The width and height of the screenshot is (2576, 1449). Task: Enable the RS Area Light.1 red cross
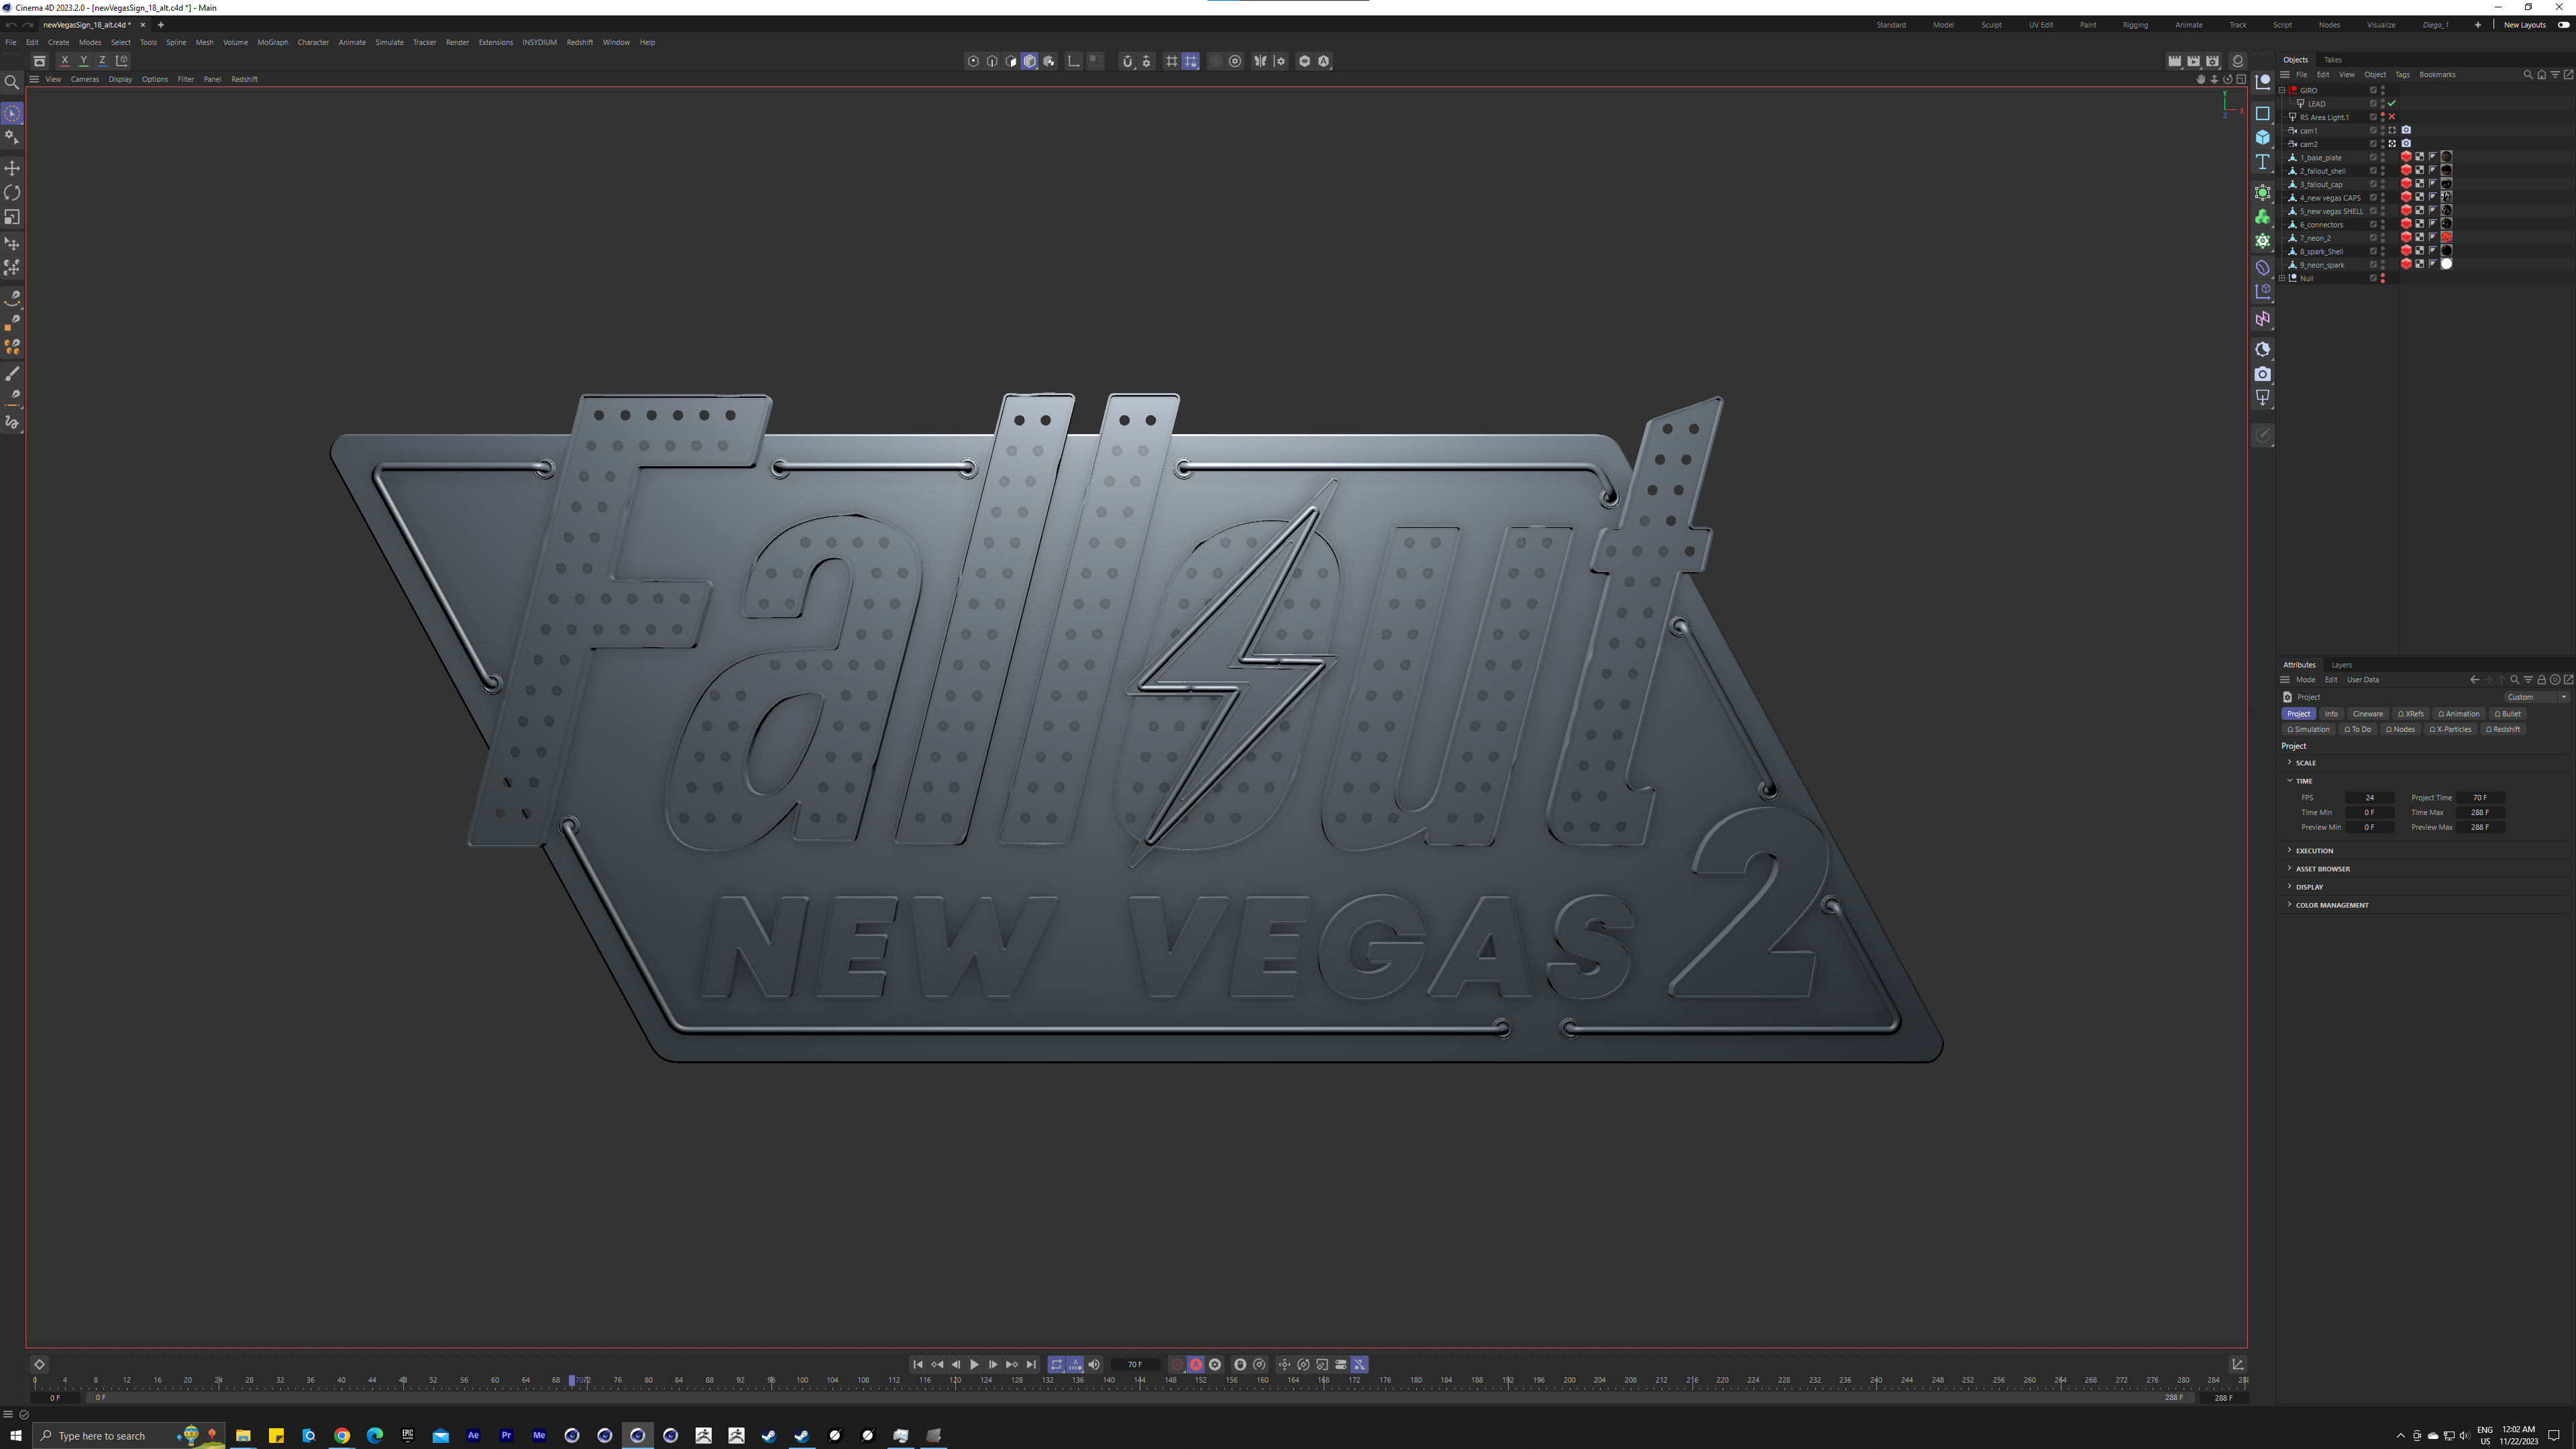click(x=2392, y=117)
